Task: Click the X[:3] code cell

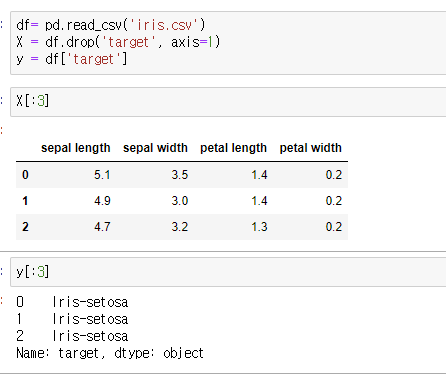Action: [x=228, y=102]
